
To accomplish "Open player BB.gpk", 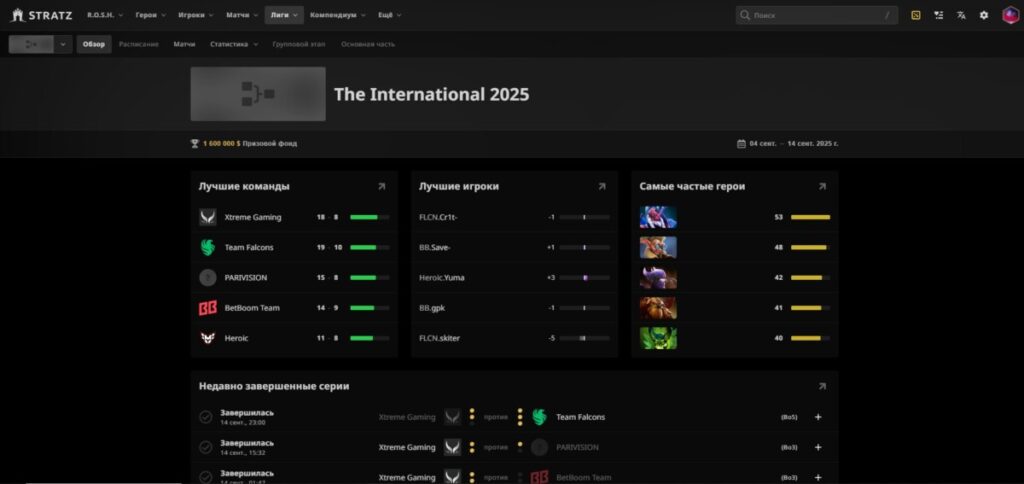I will (432, 308).
